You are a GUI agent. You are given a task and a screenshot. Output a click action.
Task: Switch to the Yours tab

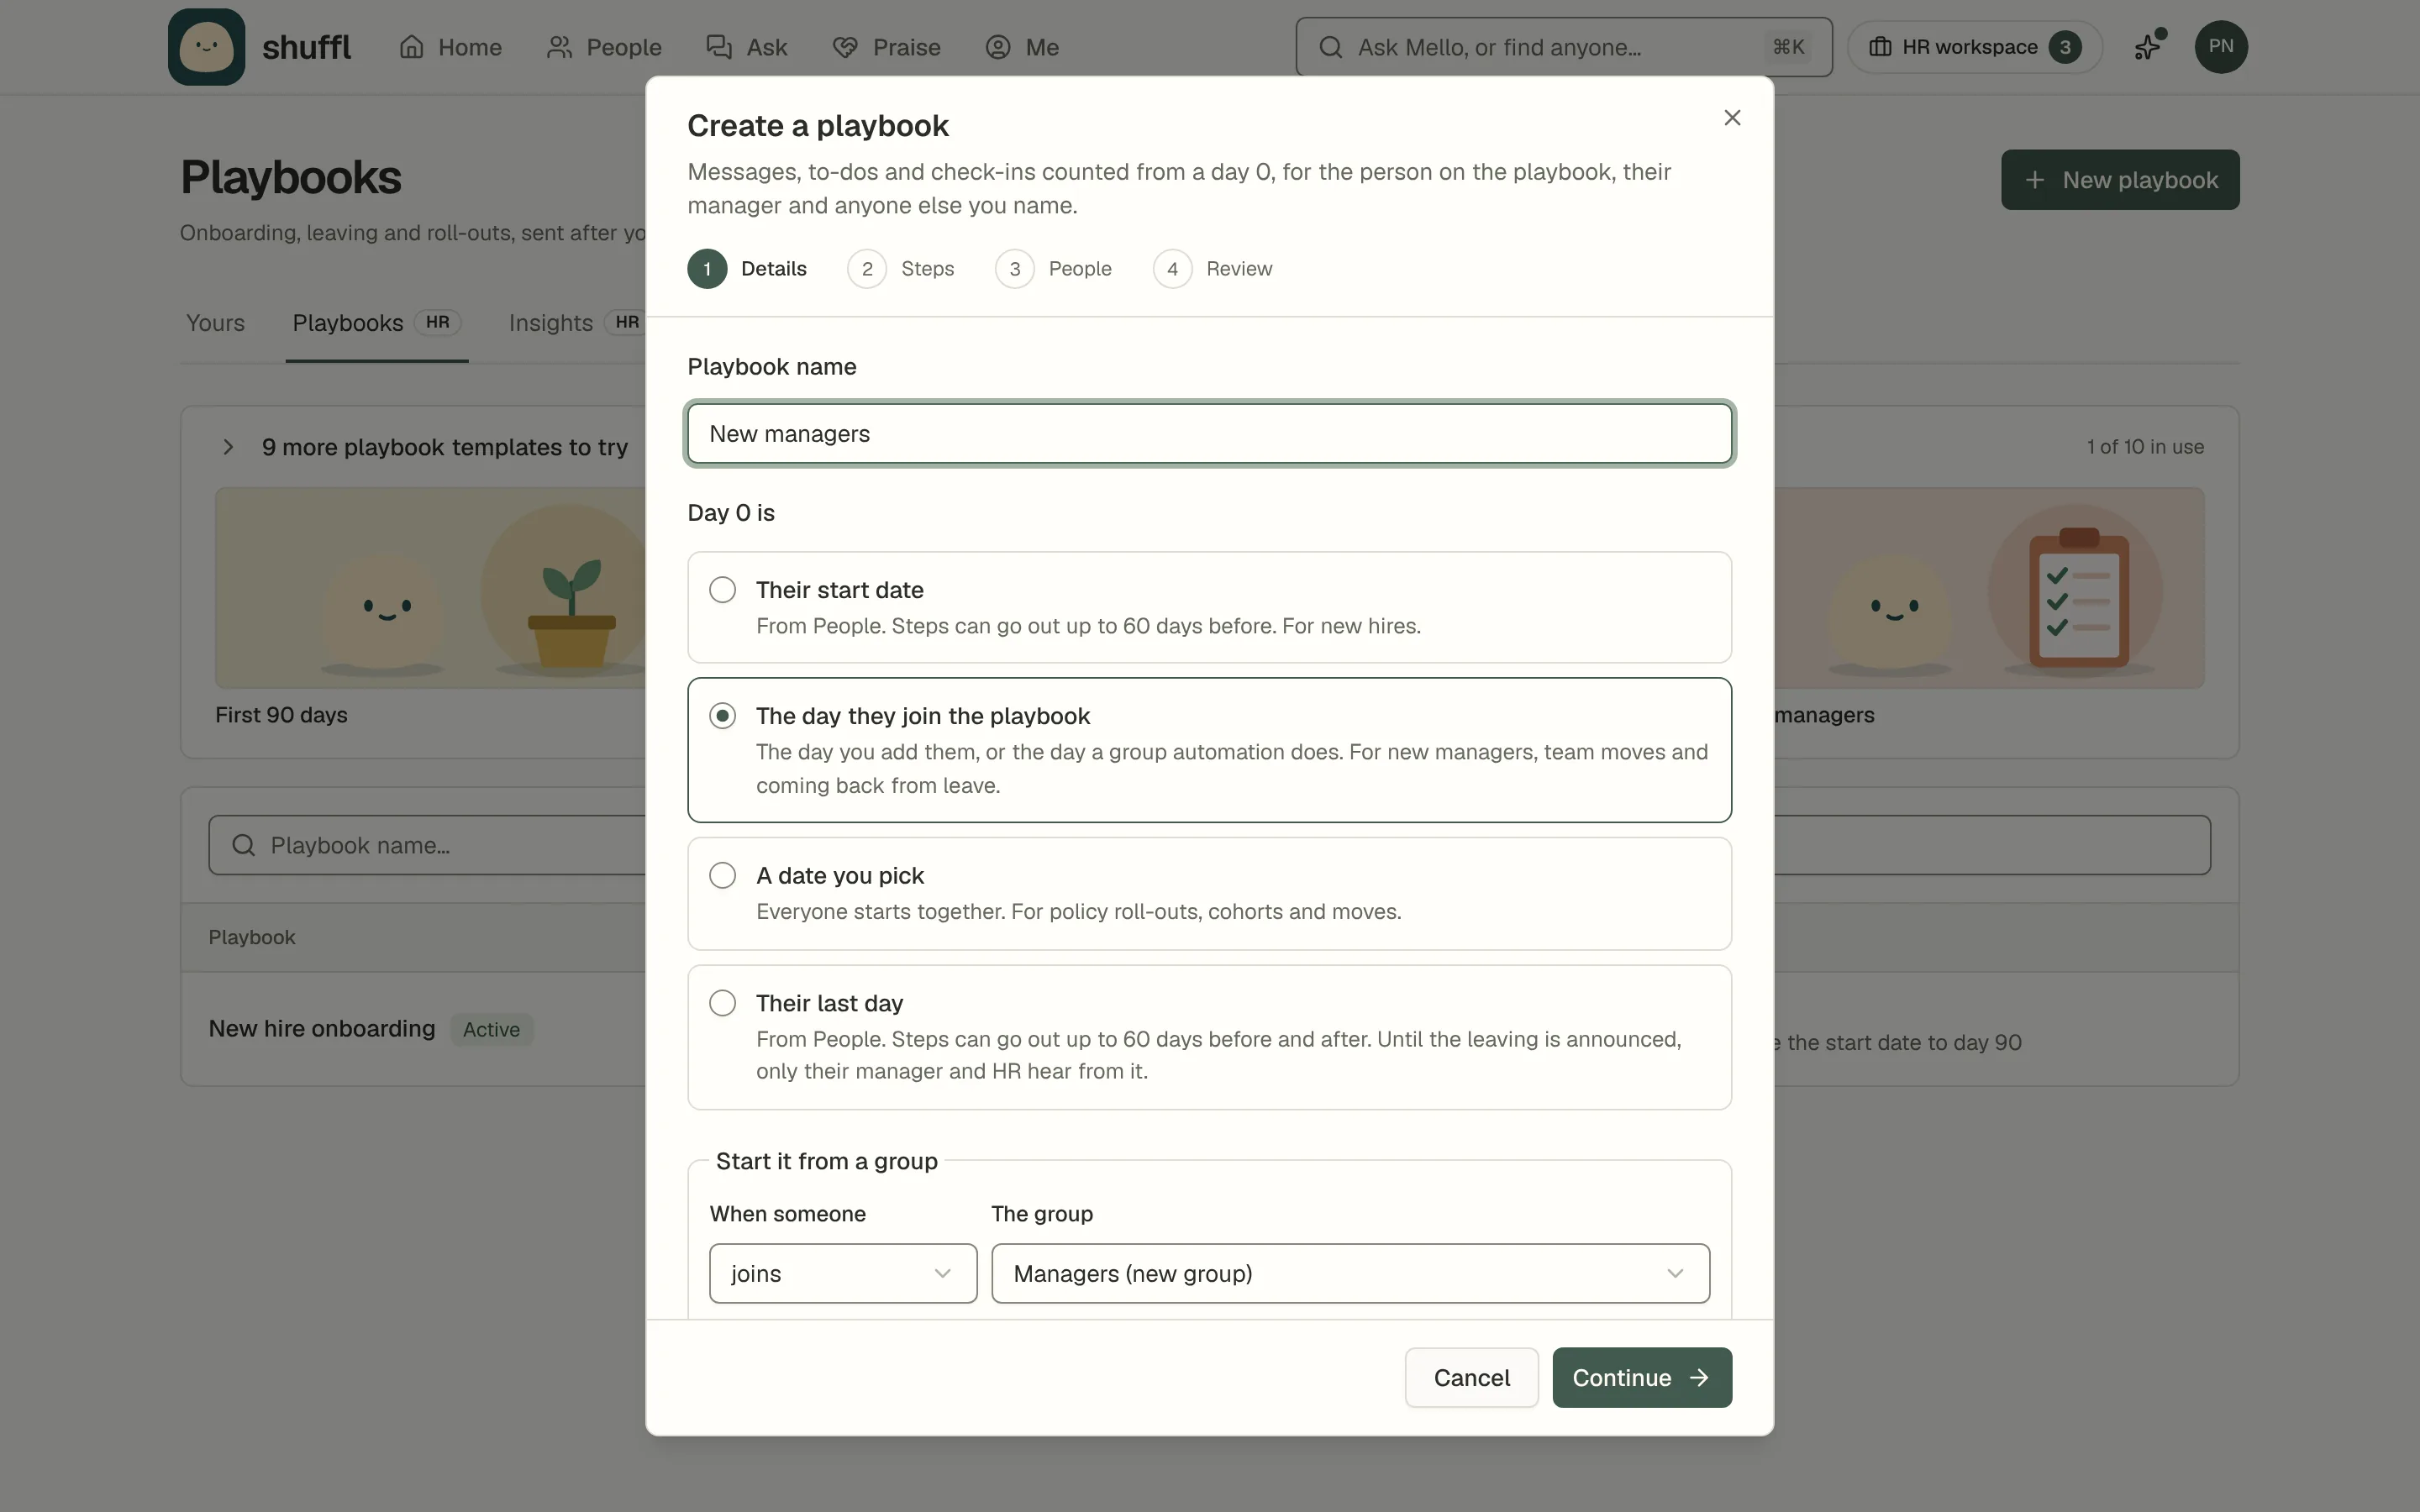pos(215,323)
